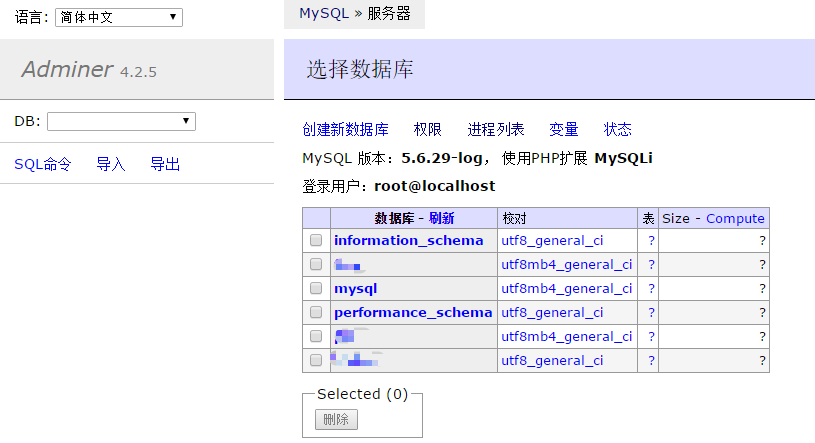Open the language dropdown showing 简体中文
815x443 pixels.
tap(119, 17)
